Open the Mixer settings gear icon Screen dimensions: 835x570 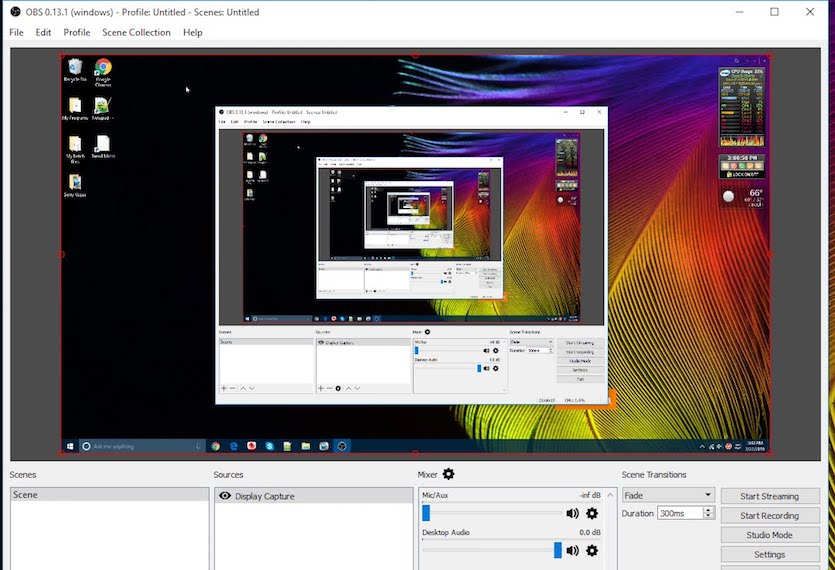coord(449,474)
